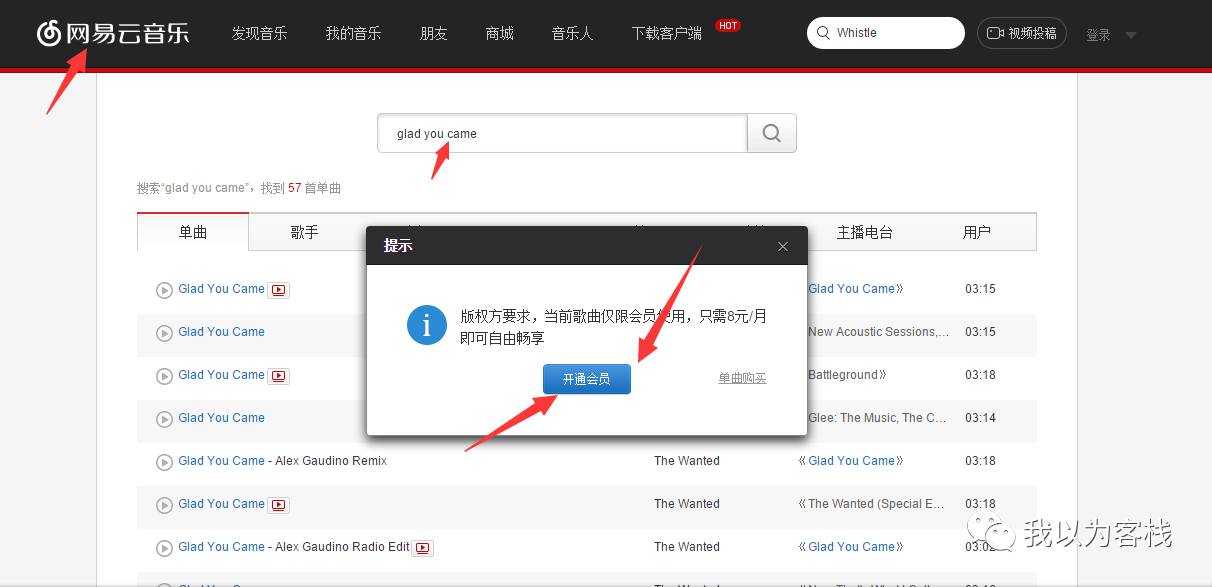
Task: Click the '03:18' duration in the Battleground row
Action: pyautogui.click(x=980, y=375)
